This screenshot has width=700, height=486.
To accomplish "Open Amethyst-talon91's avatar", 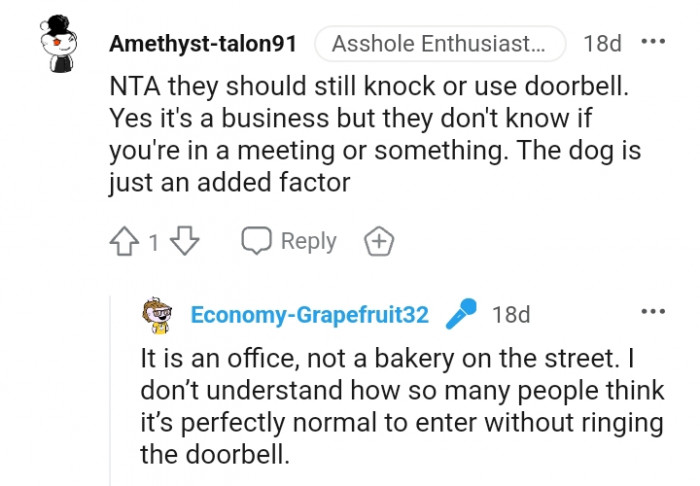I will click(x=58, y=42).
